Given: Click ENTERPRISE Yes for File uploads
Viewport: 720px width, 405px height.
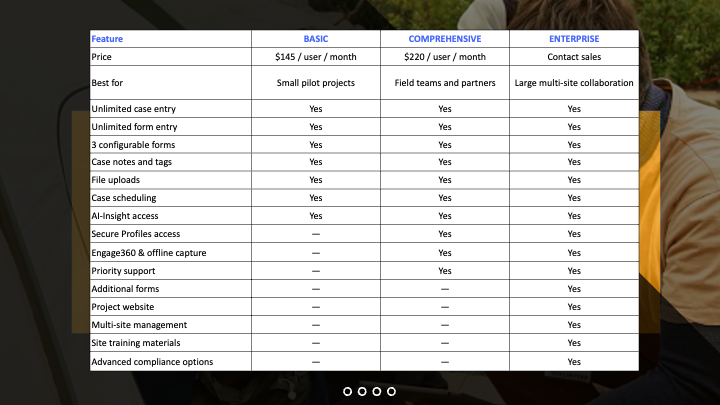Looking at the screenshot, I should coord(574,180).
